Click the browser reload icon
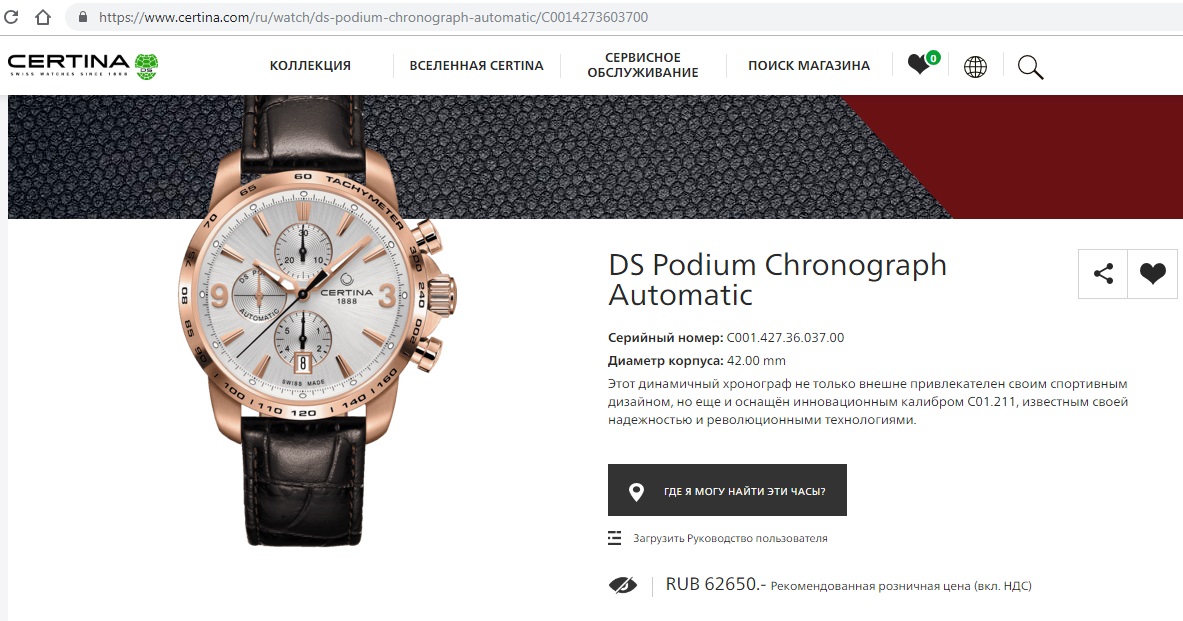Image resolution: width=1183 pixels, height=621 pixels. (11, 17)
